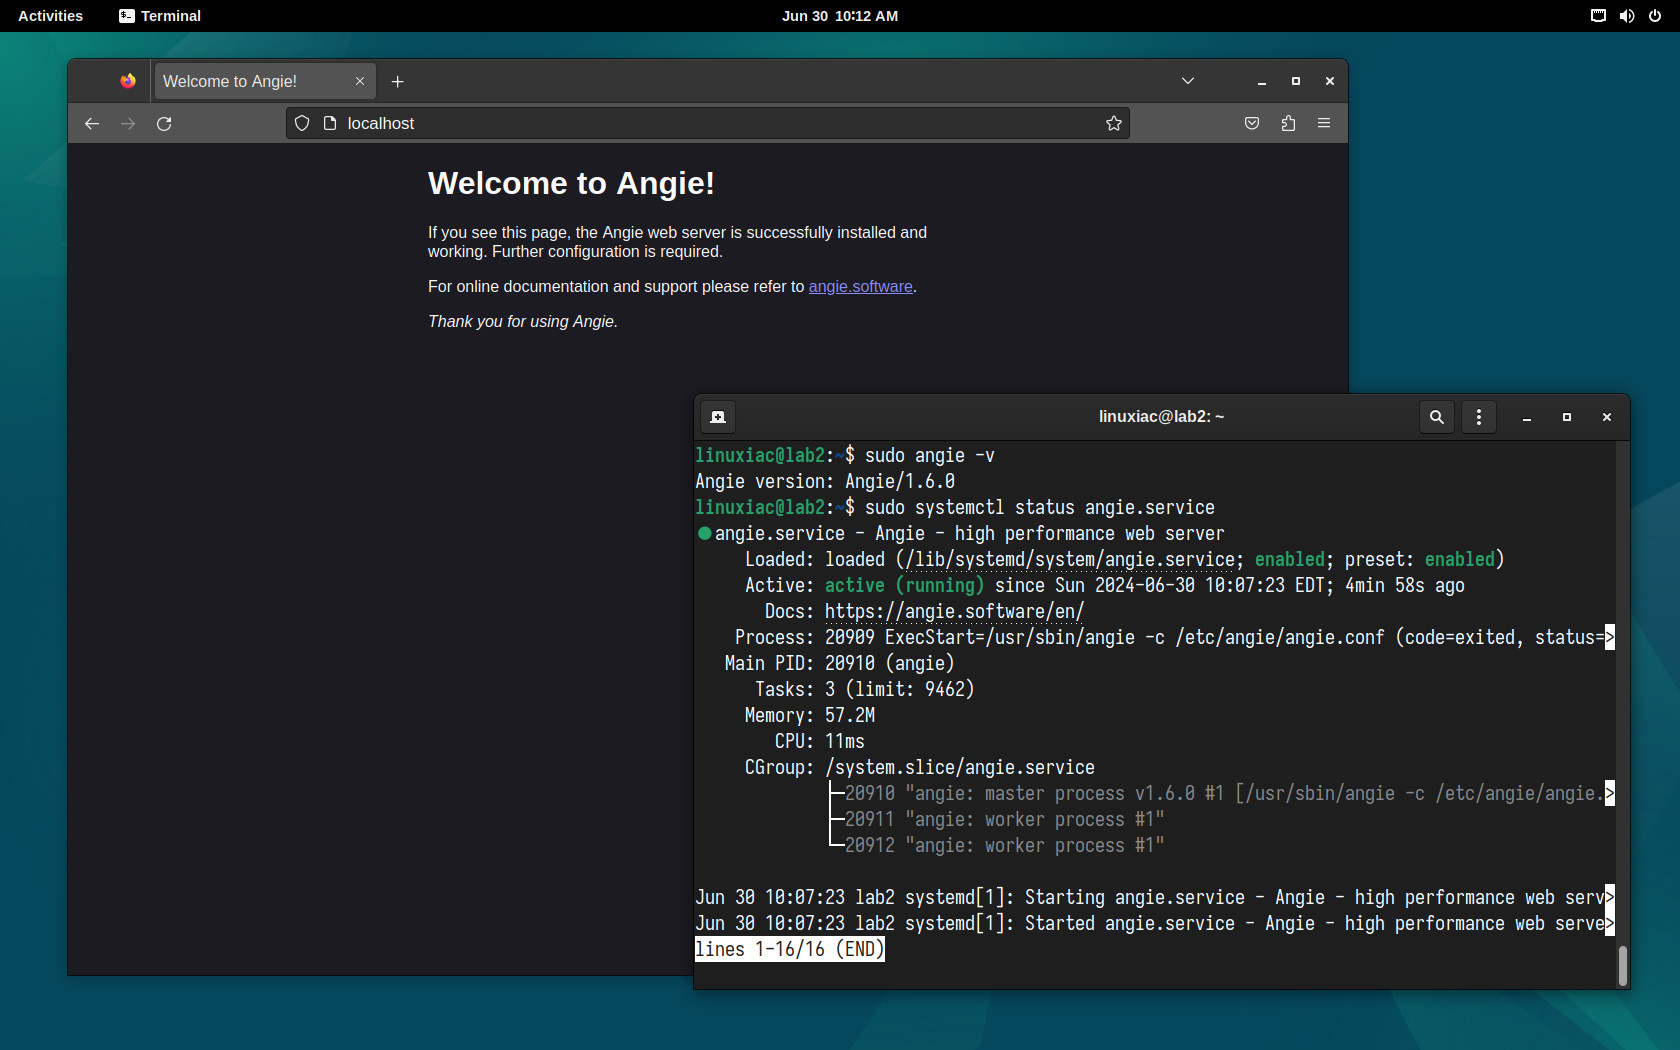The width and height of the screenshot is (1680, 1050).
Task: Click the 'CGroup: /system.slice/angie.service' line
Action: click(919, 767)
